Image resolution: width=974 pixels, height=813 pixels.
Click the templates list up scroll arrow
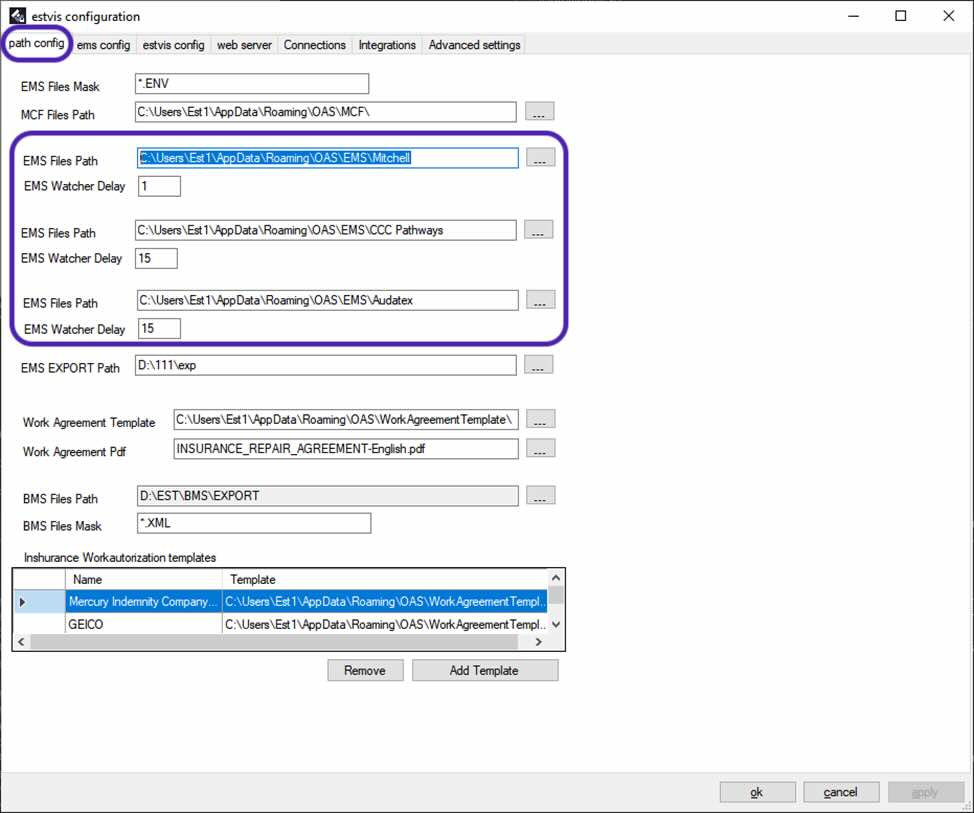(x=556, y=578)
